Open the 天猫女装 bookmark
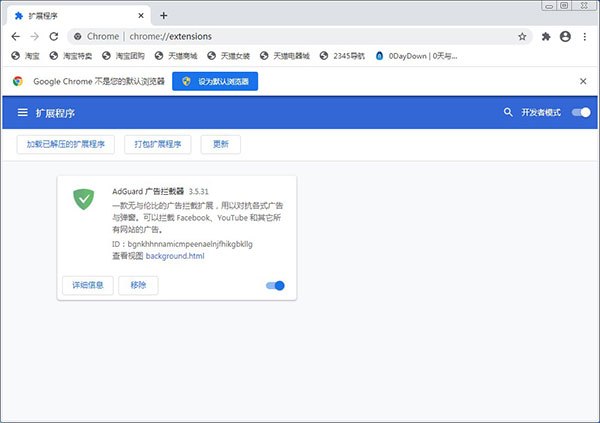The image size is (600, 423). (228, 56)
